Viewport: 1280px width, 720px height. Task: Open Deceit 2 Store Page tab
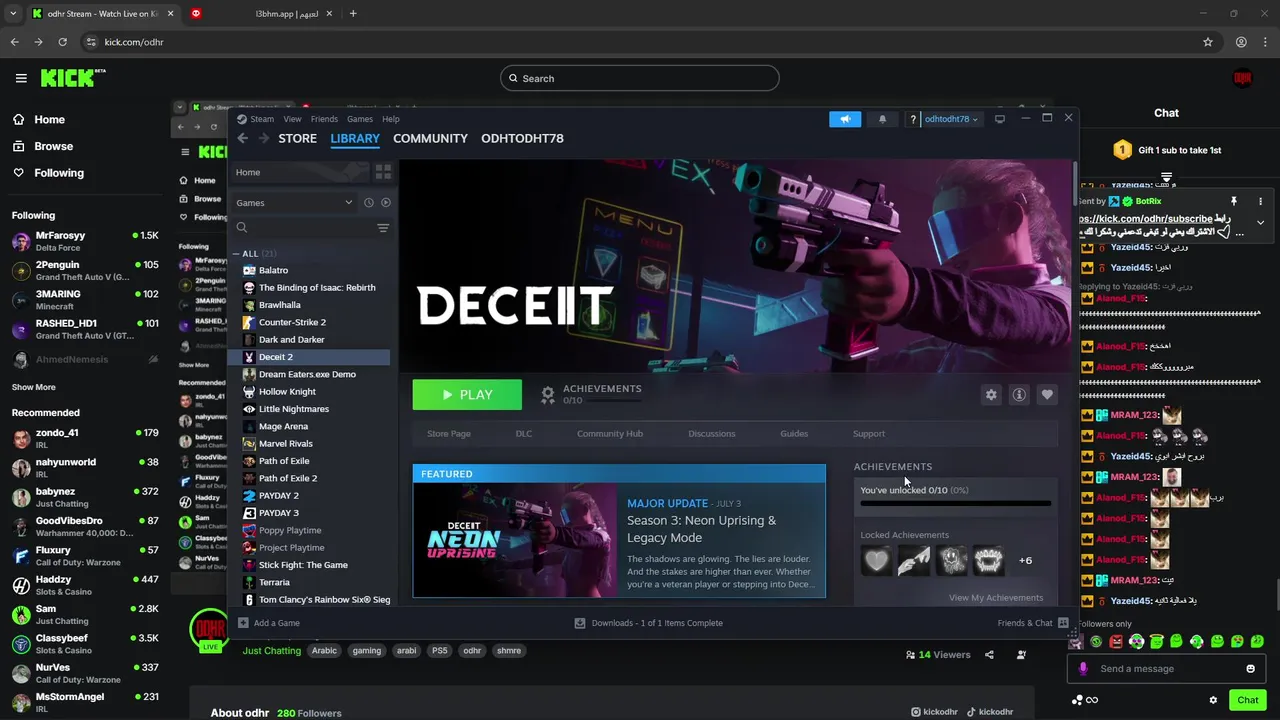click(449, 434)
